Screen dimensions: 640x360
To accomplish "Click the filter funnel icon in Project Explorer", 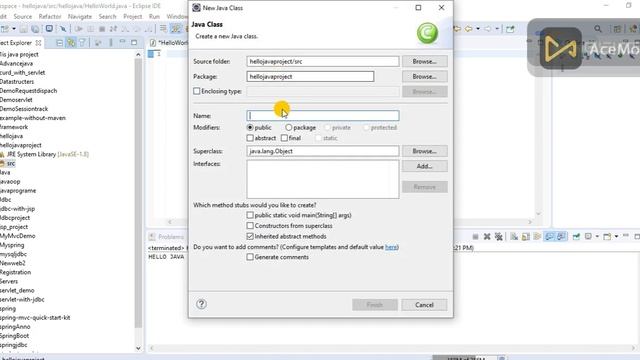I will click(x=82, y=43).
